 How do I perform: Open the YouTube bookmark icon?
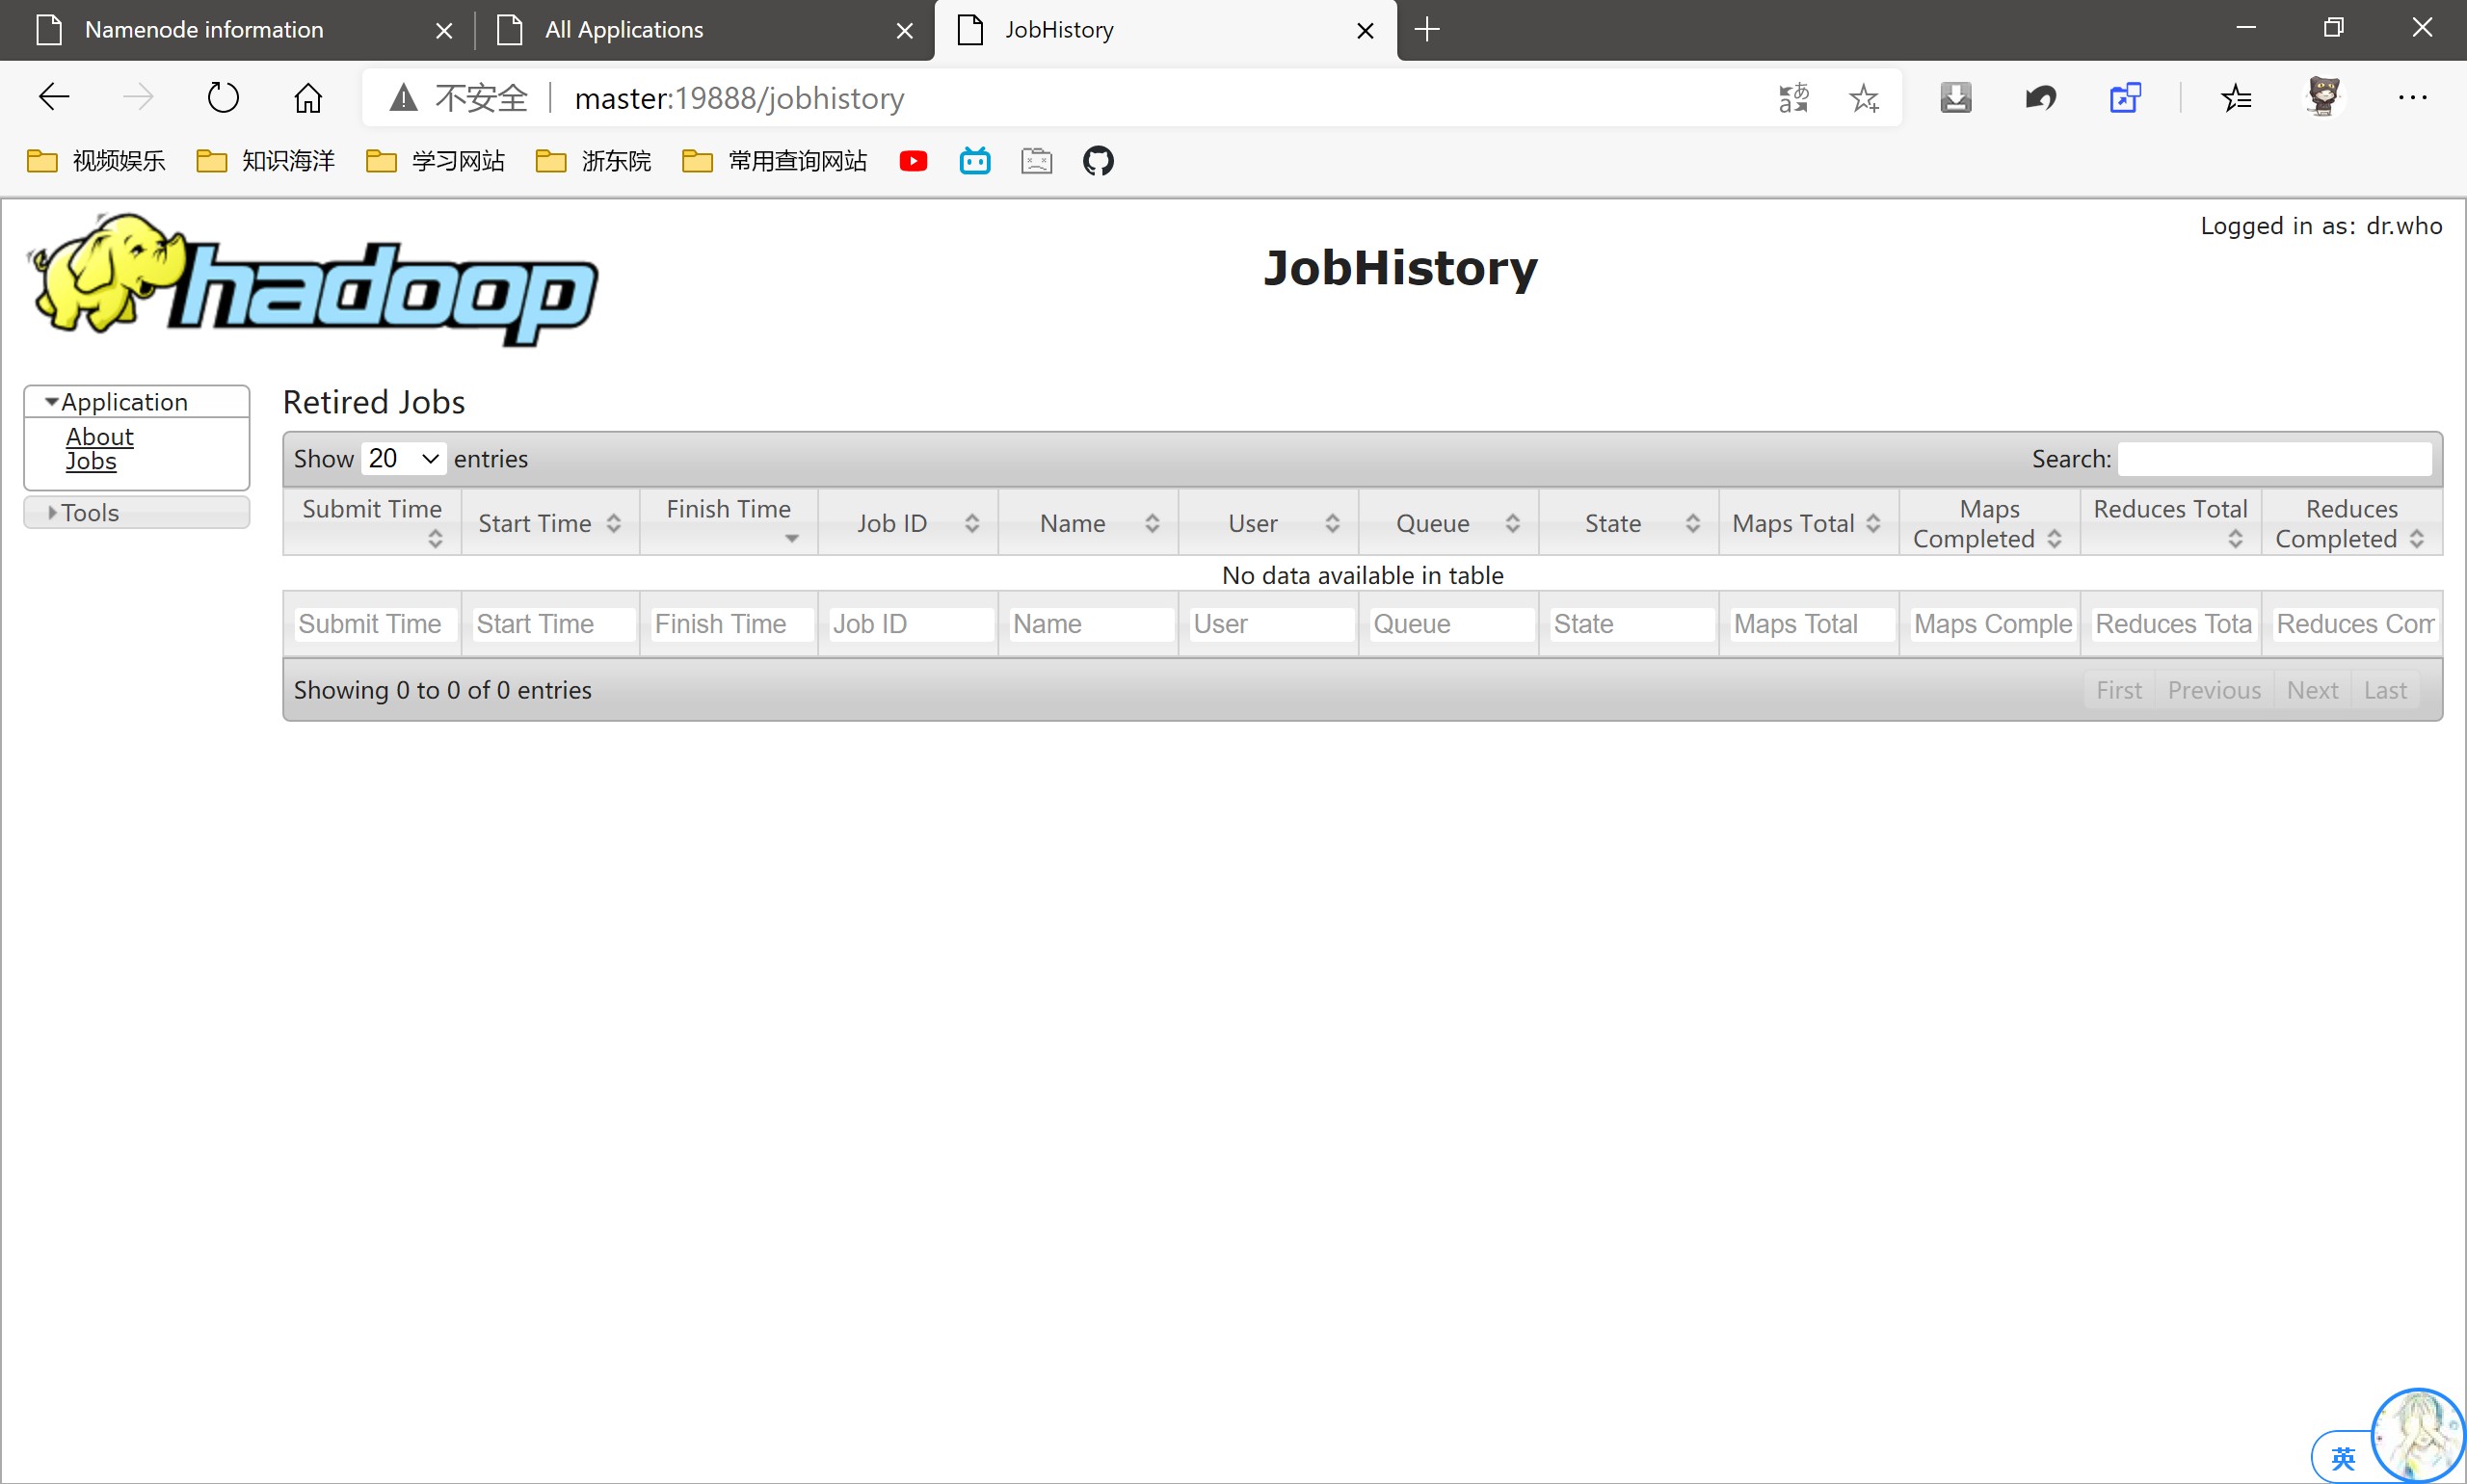point(913,161)
